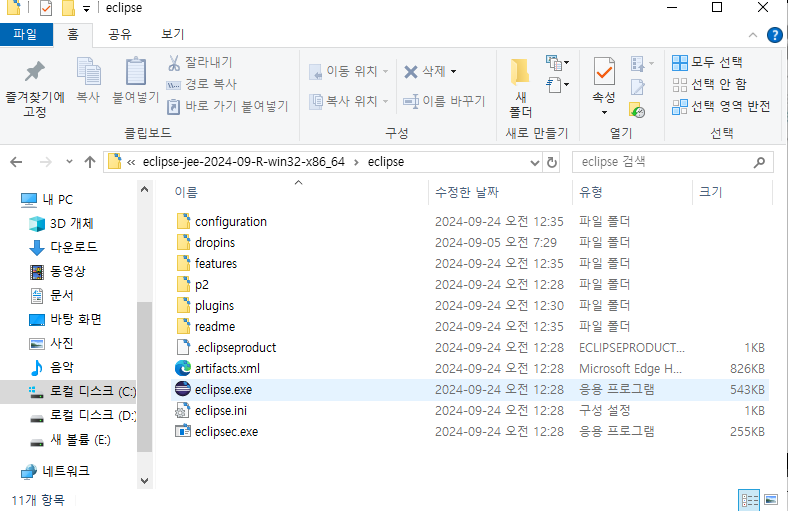Switch to large icons view in status bar
The width and height of the screenshot is (788, 511).
click(771, 499)
